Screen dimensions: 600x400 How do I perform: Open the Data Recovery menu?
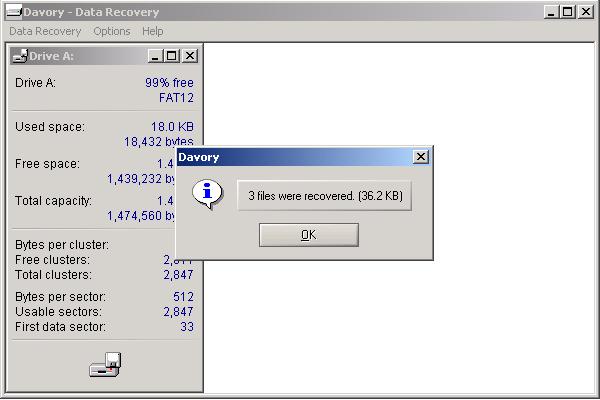46,32
